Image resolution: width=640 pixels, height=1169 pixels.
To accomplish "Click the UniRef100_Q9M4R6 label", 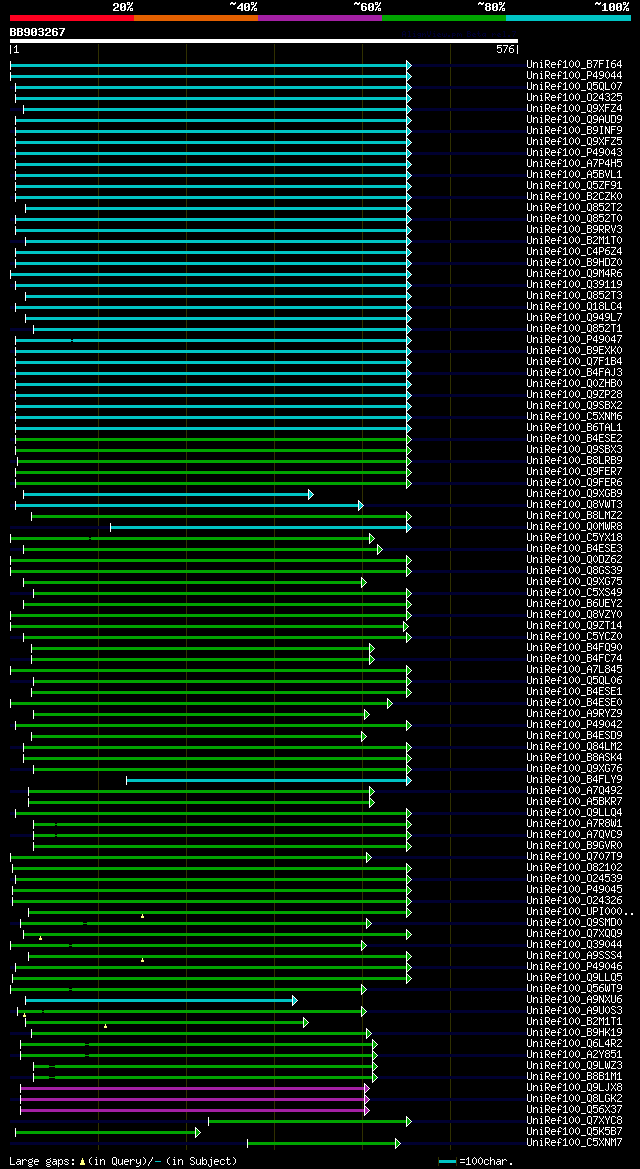I will [574, 274].
